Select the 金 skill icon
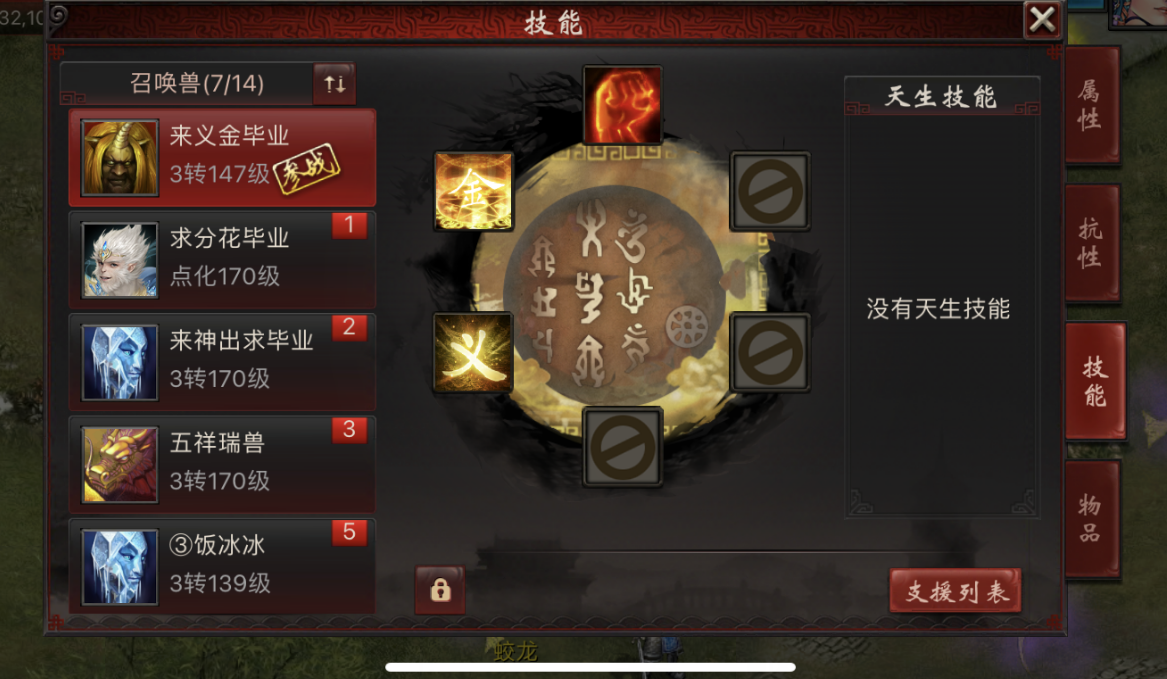The height and width of the screenshot is (679, 1167). [x=473, y=191]
